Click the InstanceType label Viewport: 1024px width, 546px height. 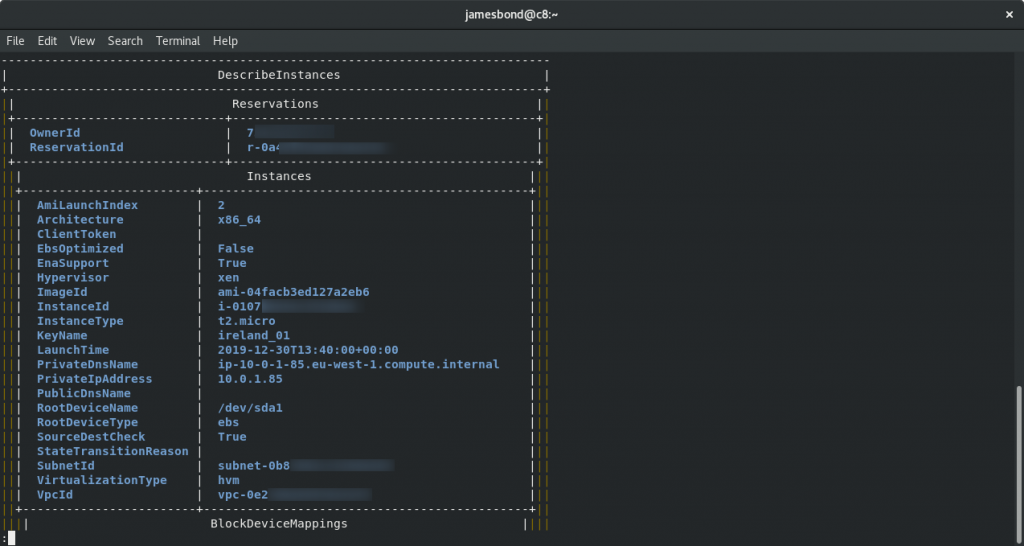80,321
